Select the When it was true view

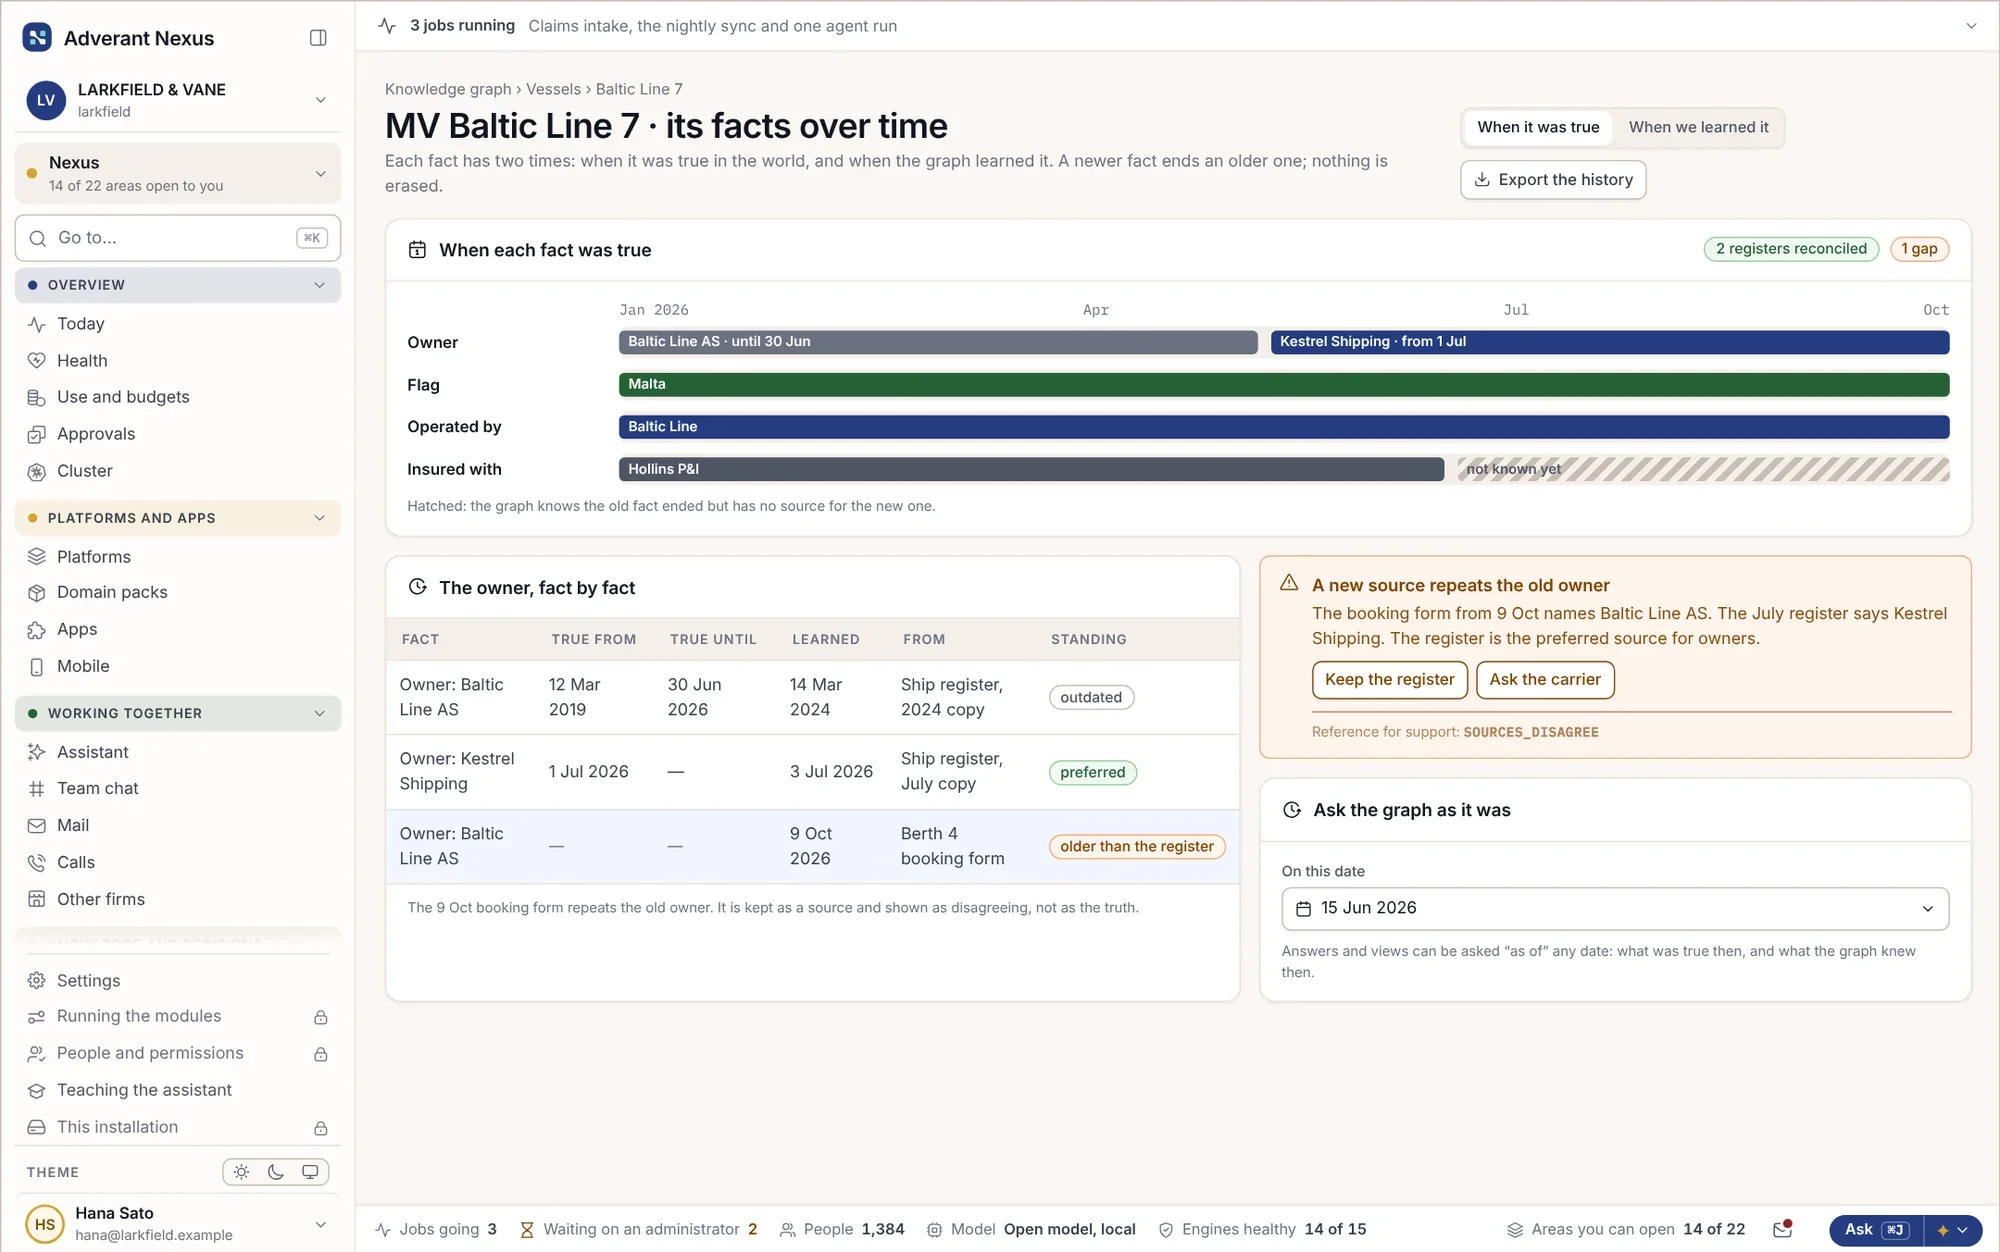pos(1538,127)
